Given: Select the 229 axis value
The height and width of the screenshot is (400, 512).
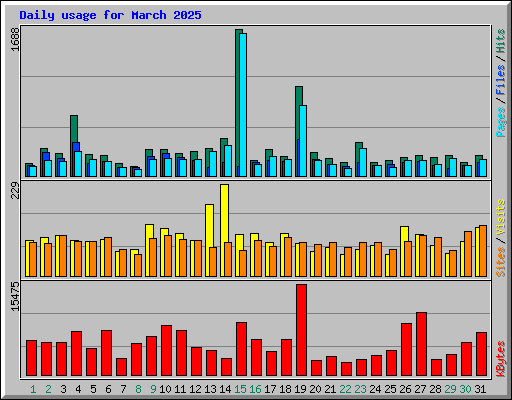Looking at the screenshot, I should (x=15, y=191).
